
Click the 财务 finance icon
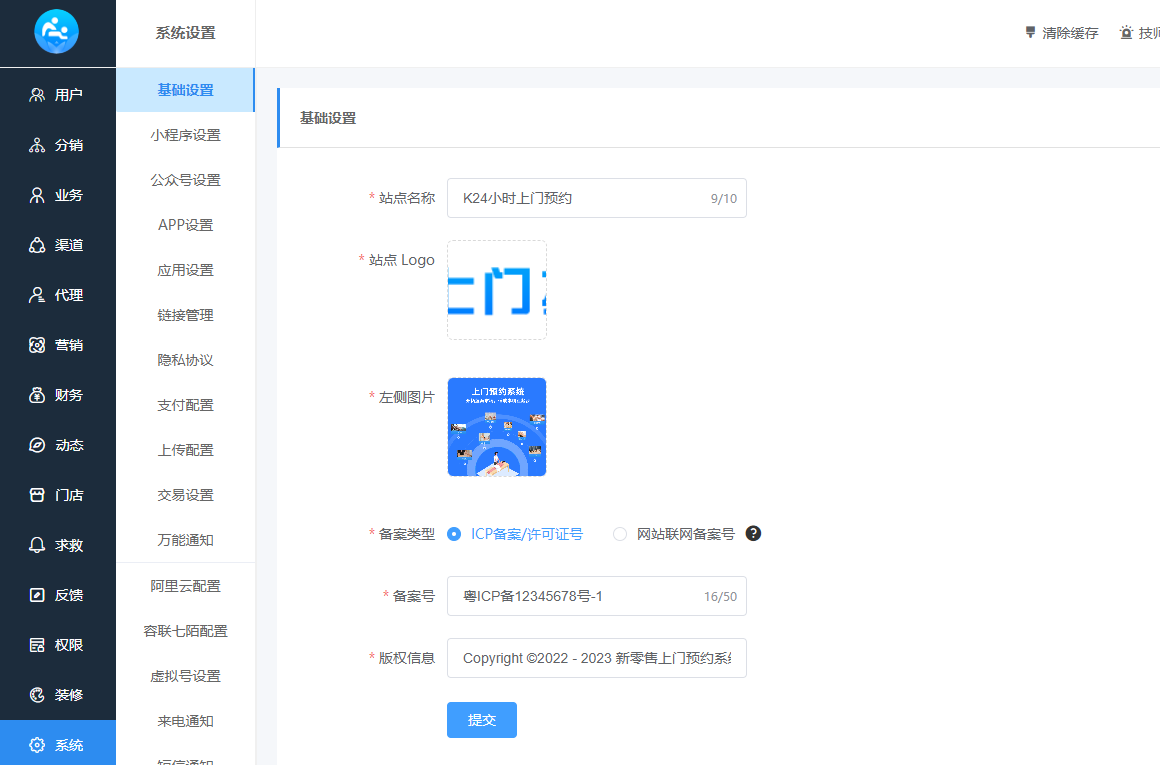point(40,394)
